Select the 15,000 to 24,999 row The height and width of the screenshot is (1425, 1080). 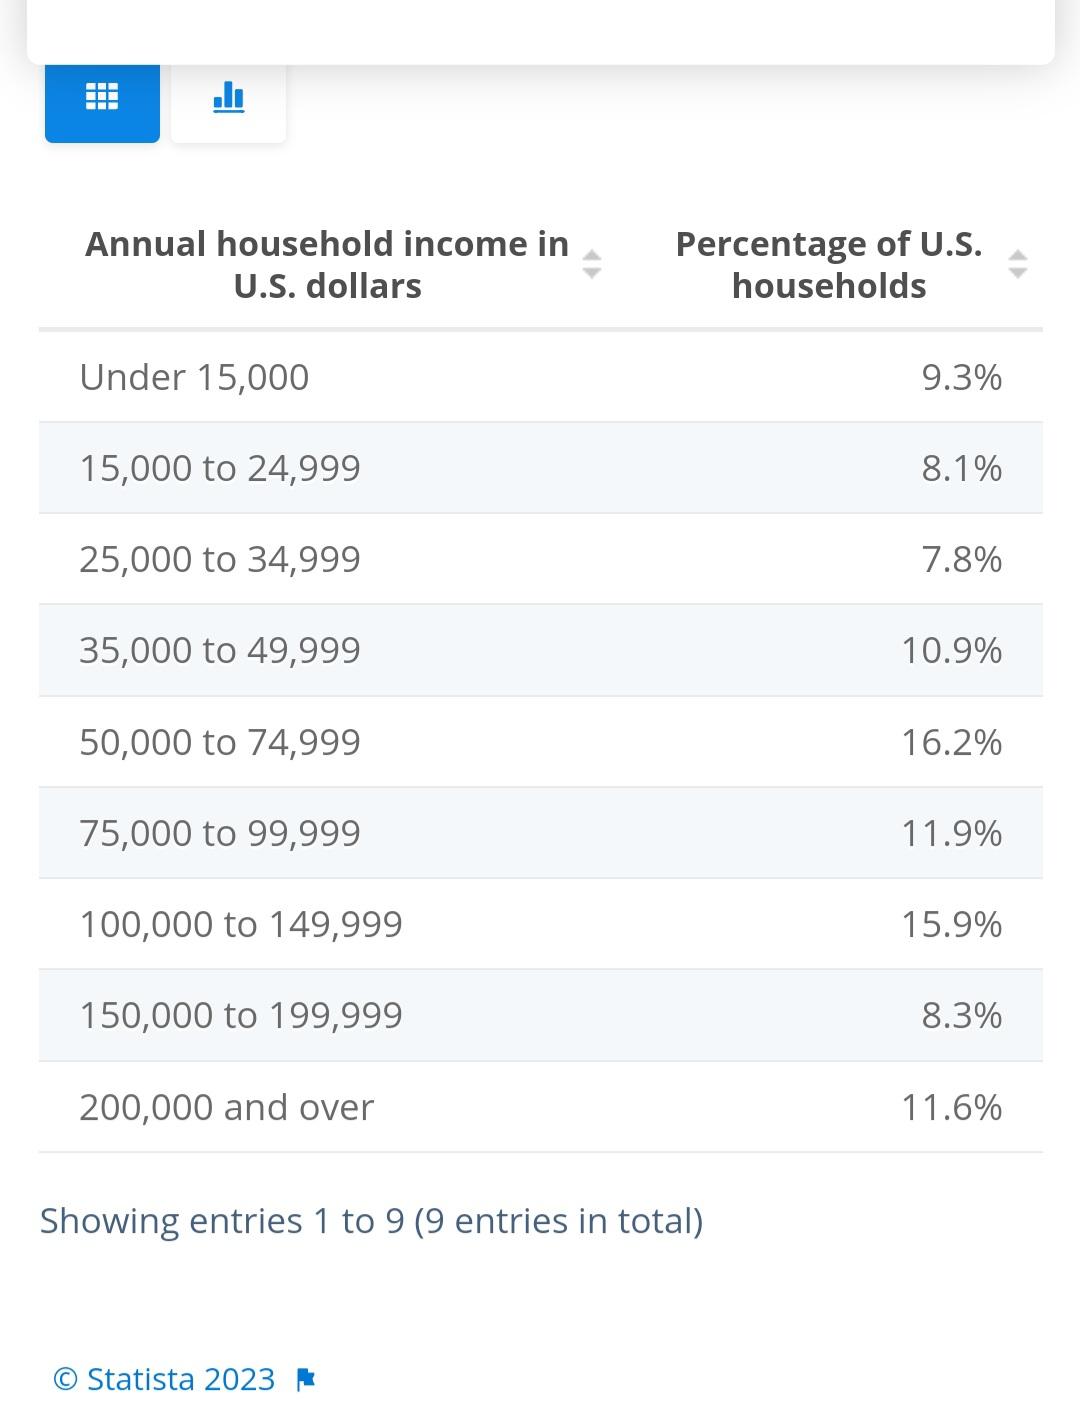click(541, 468)
